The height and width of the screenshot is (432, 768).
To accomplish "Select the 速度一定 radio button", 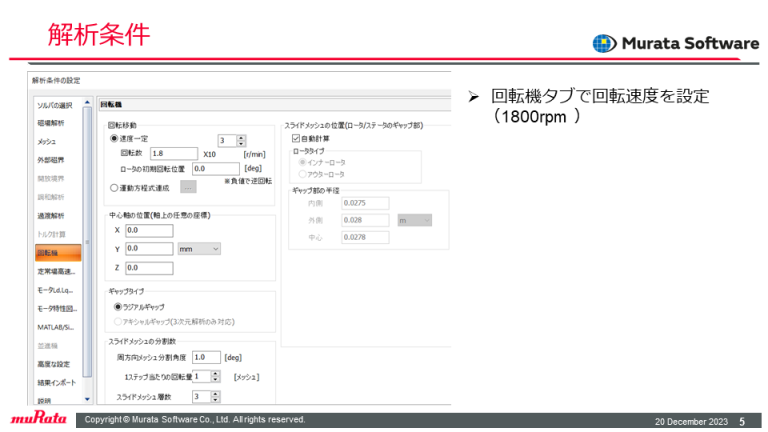I will click(x=113, y=140).
